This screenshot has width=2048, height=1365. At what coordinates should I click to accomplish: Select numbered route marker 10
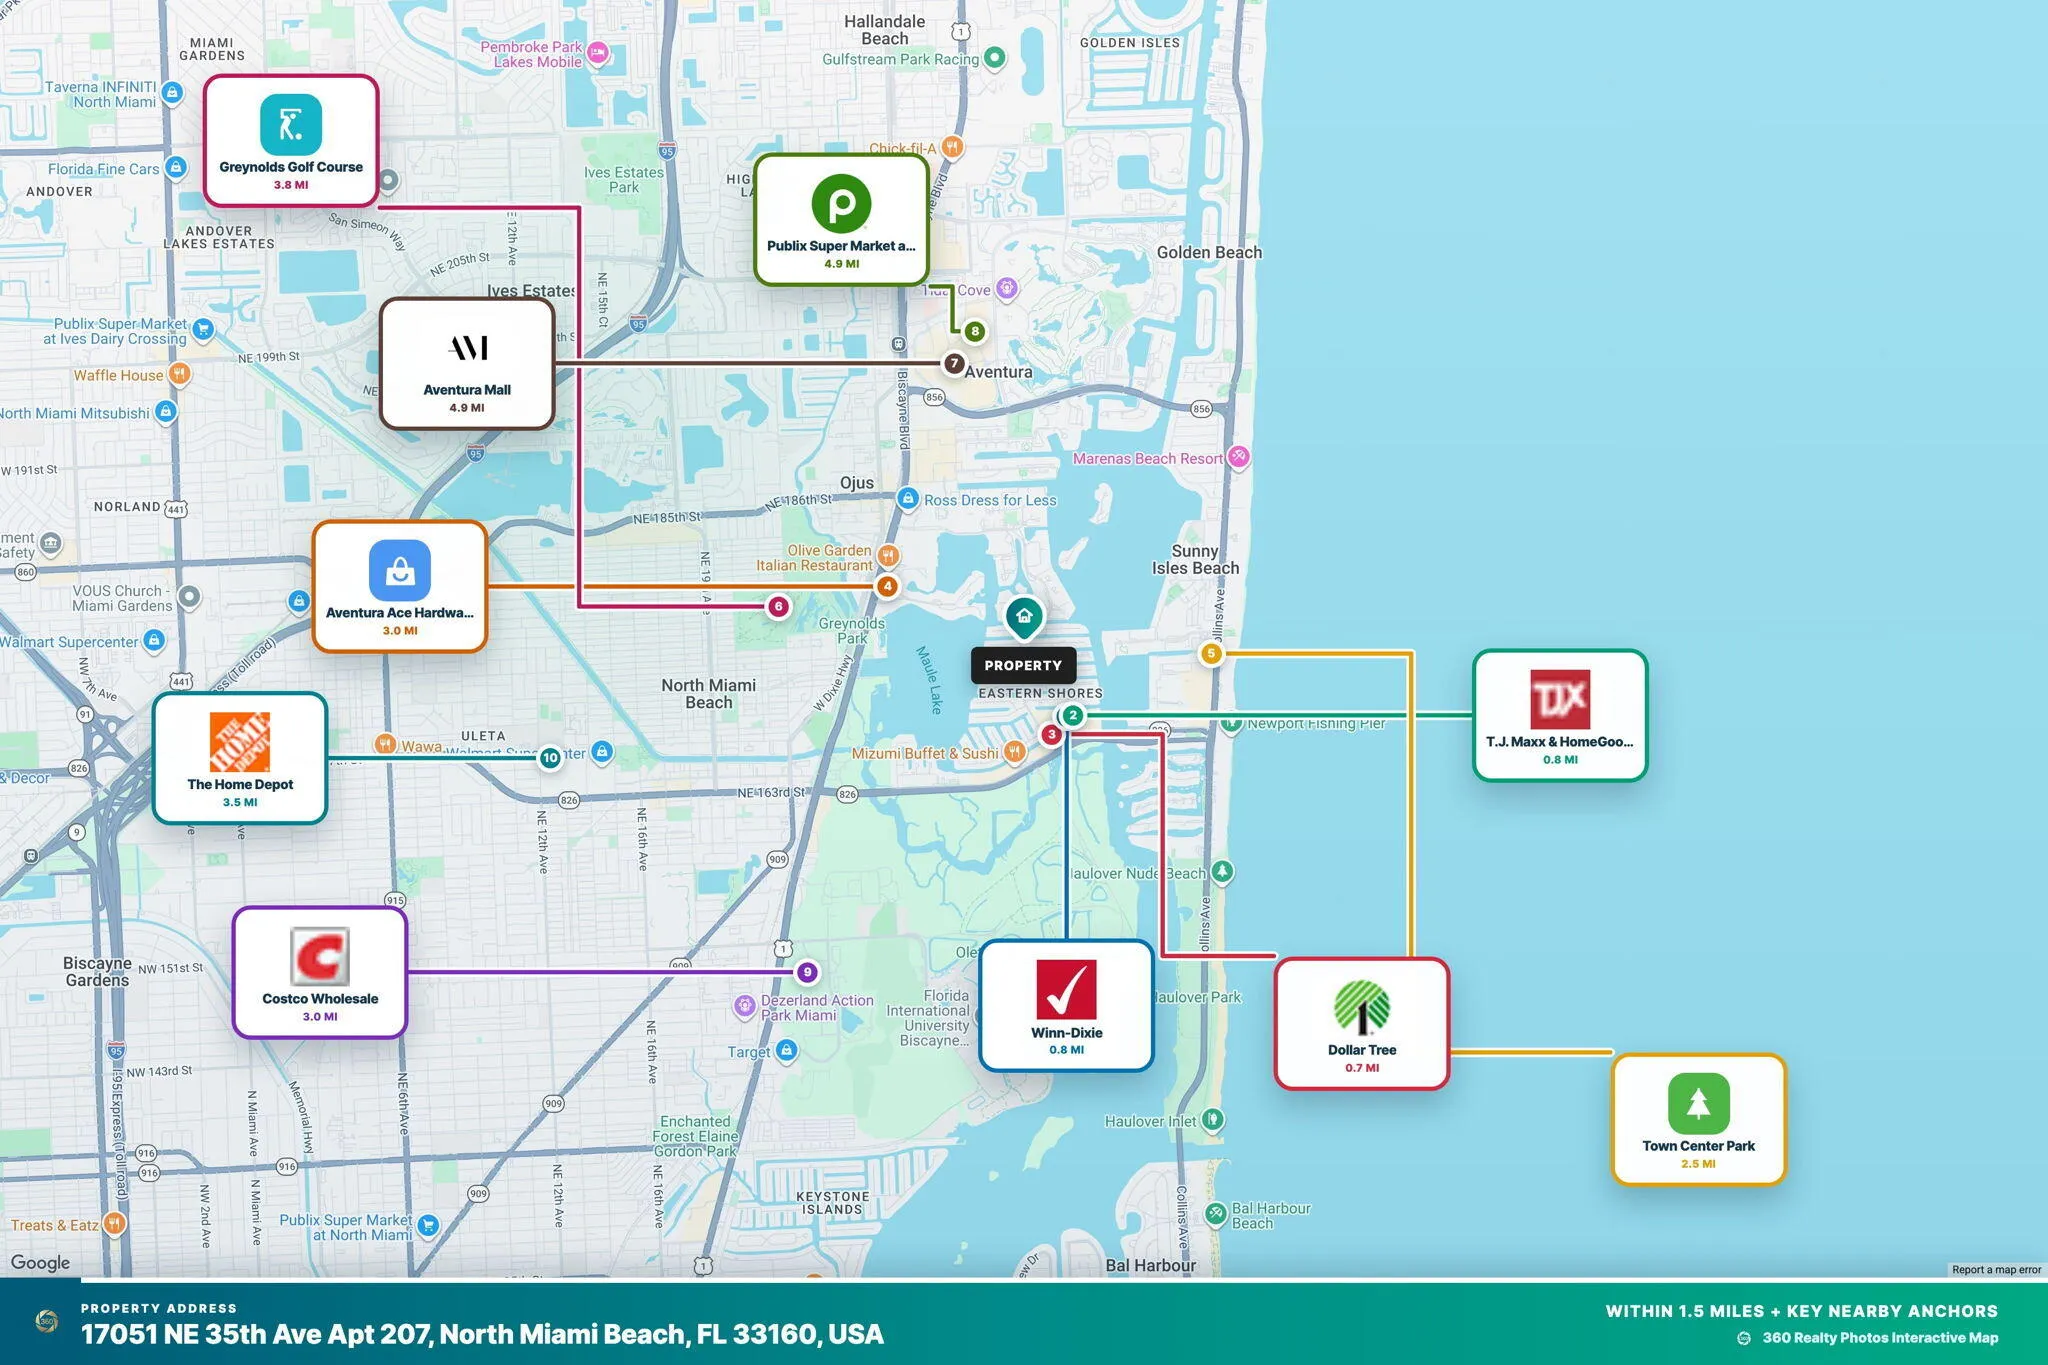point(550,758)
